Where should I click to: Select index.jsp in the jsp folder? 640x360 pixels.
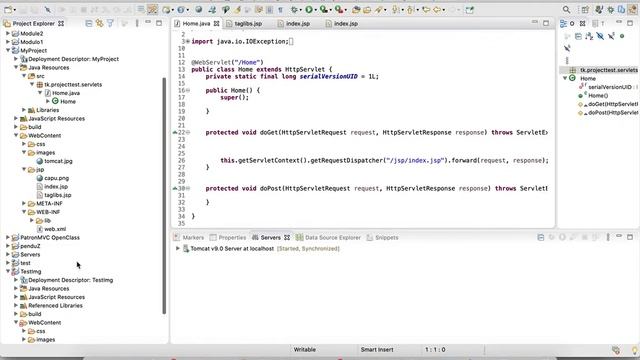pyautogui.click(x=56, y=187)
